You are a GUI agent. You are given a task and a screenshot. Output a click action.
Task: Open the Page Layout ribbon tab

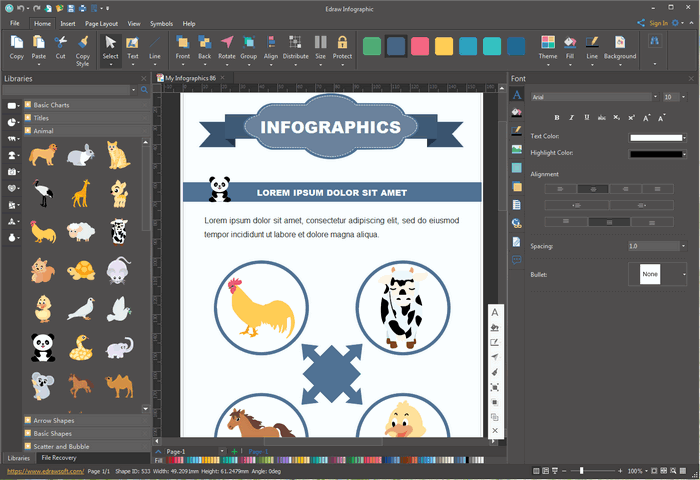coord(100,22)
